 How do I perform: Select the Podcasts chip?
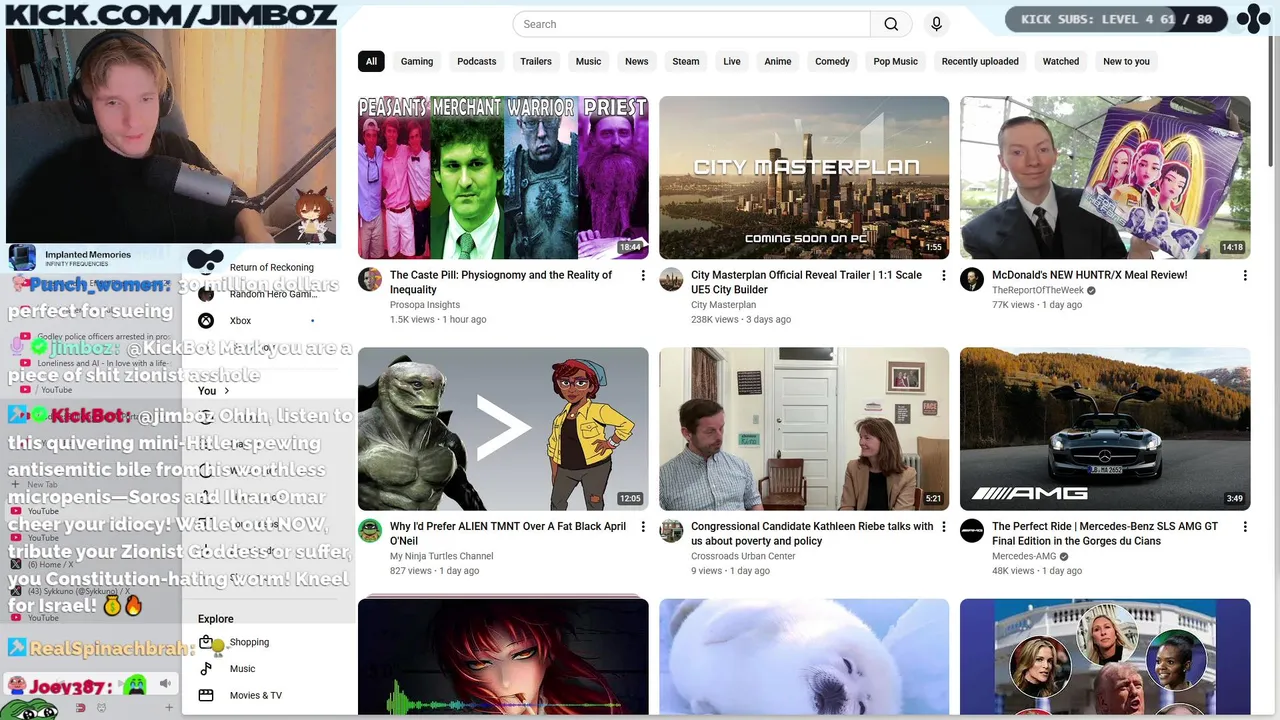[477, 61]
